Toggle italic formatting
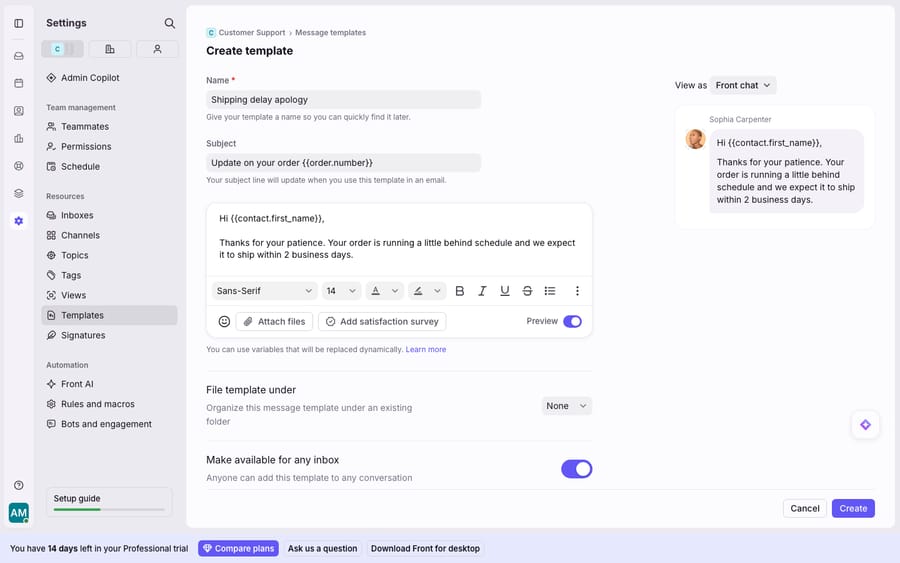 point(482,291)
